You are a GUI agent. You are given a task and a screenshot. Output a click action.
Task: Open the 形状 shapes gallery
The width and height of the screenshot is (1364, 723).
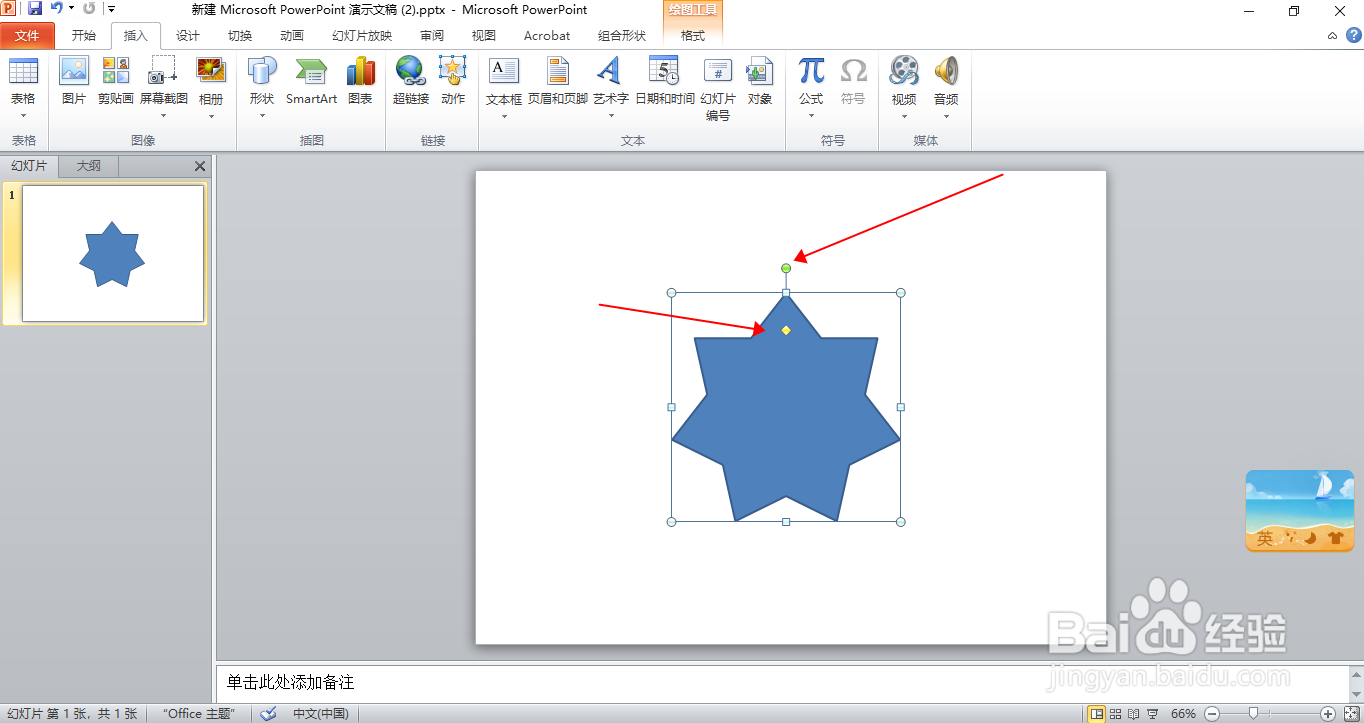(262, 72)
